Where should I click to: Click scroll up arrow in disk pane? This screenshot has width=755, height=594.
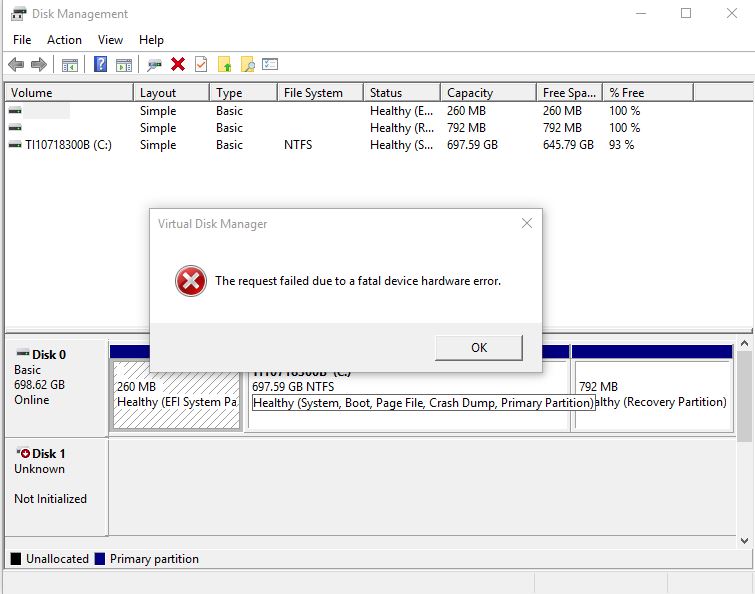coord(744,343)
